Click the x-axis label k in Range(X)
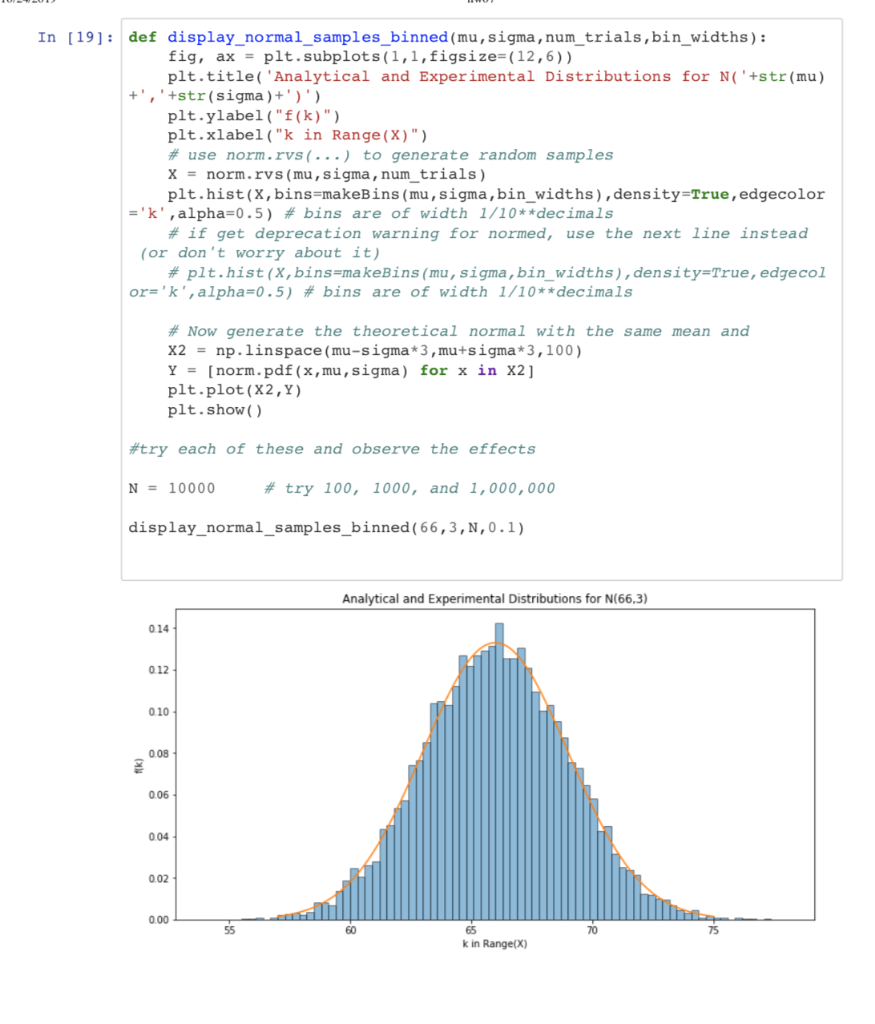The image size is (875, 1024). click(x=495, y=943)
